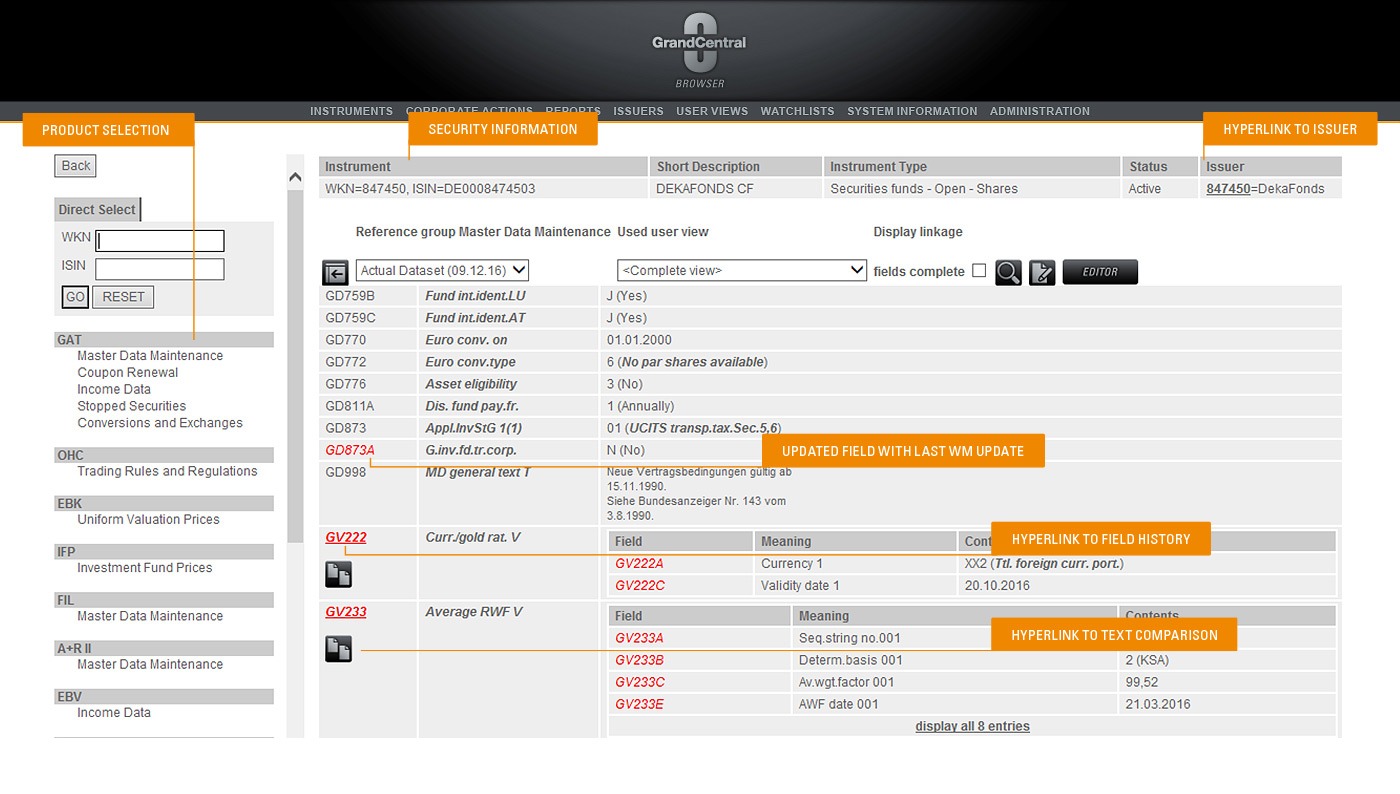The image size is (1400, 794).
Task: Click the IFP section header
Action: [164, 552]
